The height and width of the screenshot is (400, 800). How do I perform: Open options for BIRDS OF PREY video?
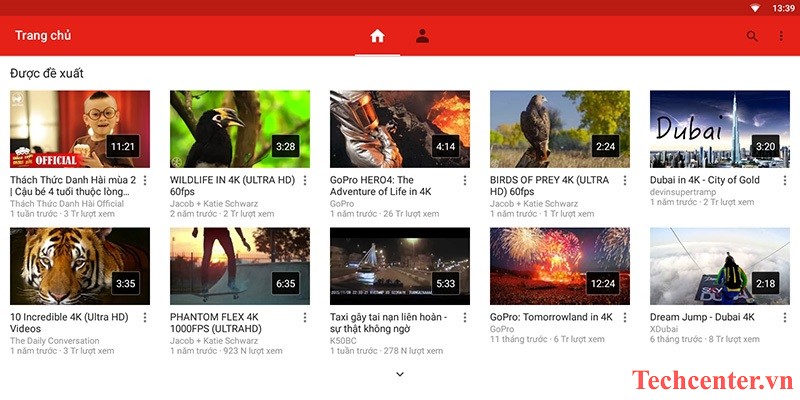(x=625, y=181)
